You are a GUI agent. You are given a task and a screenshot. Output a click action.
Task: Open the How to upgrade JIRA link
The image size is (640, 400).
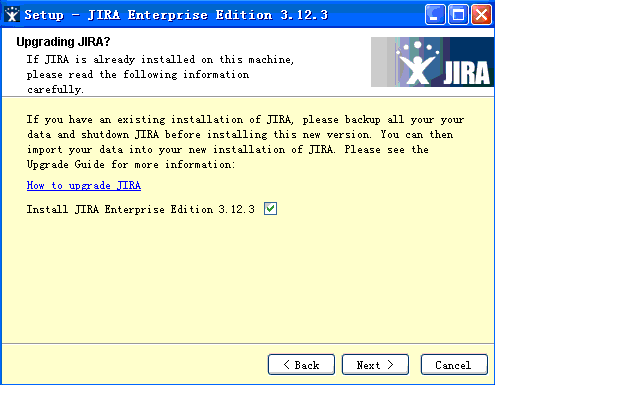point(84,185)
